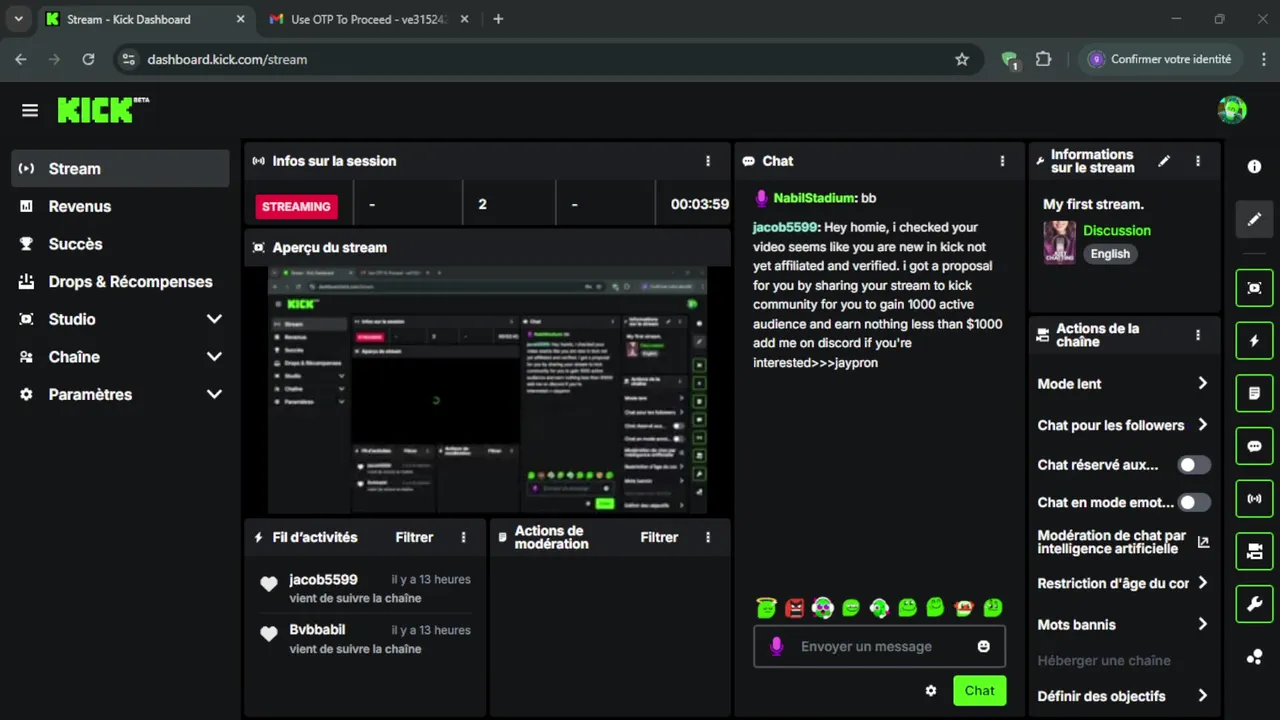The height and width of the screenshot is (720, 1280).
Task: Toggle Chat en mode emot... switch
Action: coord(1194,502)
